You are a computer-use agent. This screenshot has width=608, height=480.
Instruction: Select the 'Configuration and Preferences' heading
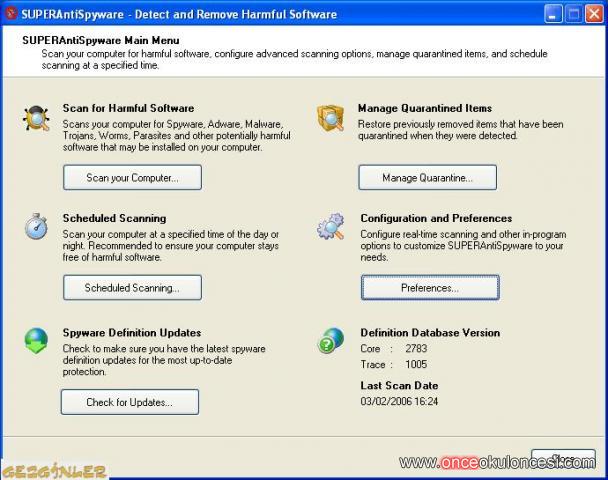point(436,218)
